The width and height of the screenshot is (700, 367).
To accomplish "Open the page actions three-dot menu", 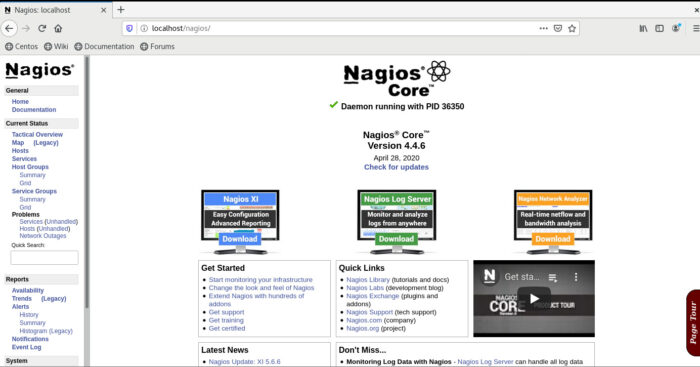I will [543, 29].
